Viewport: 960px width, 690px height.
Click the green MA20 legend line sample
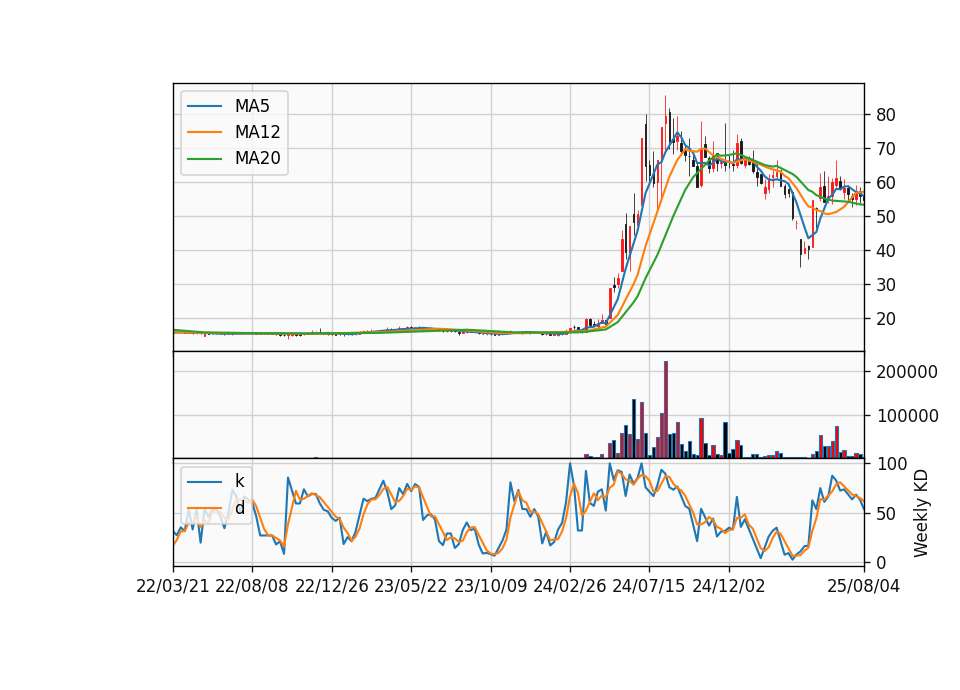tap(204, 159)
